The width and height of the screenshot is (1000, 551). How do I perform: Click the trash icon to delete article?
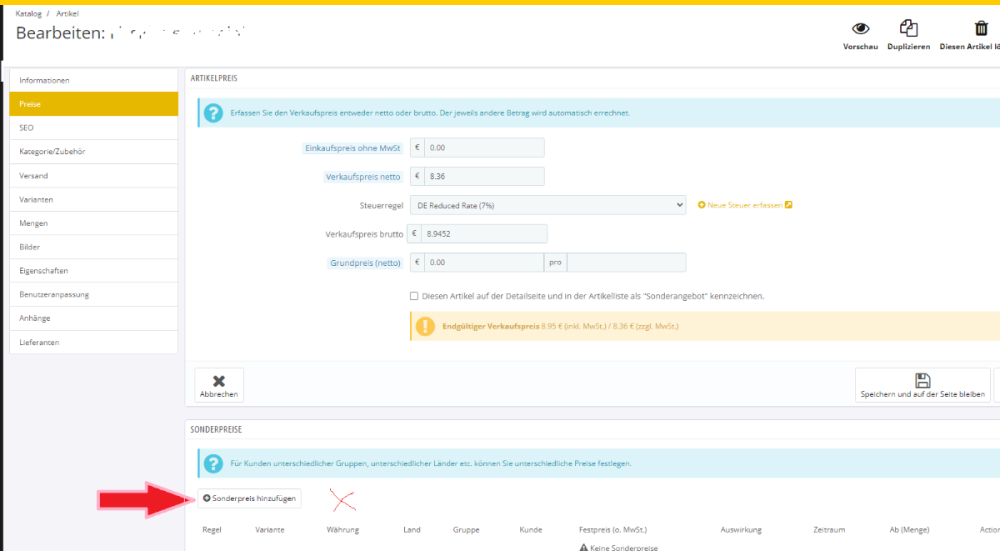pyautogui.click(x=981, y=29)
